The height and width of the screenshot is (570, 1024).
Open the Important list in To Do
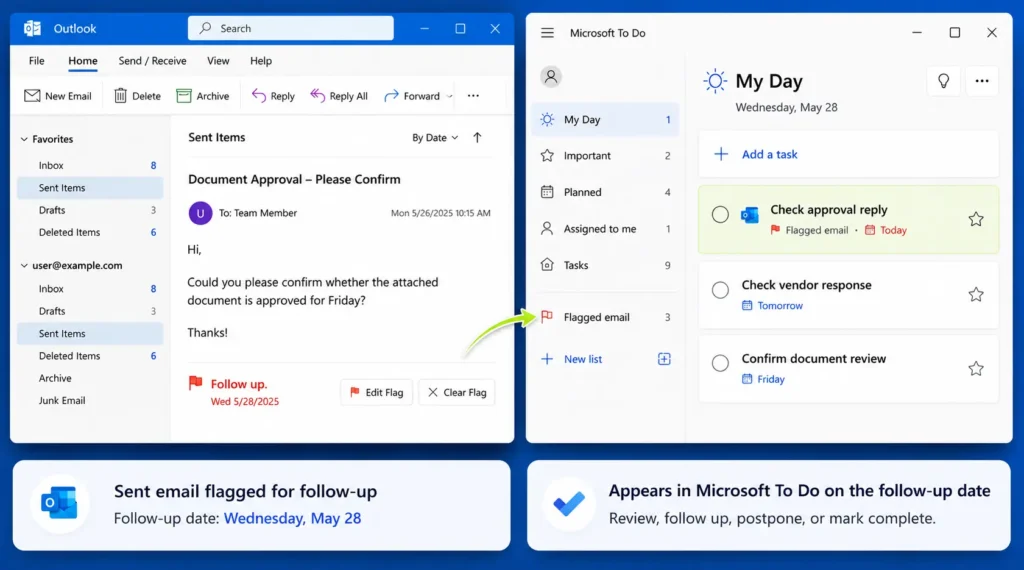(605, 155)
